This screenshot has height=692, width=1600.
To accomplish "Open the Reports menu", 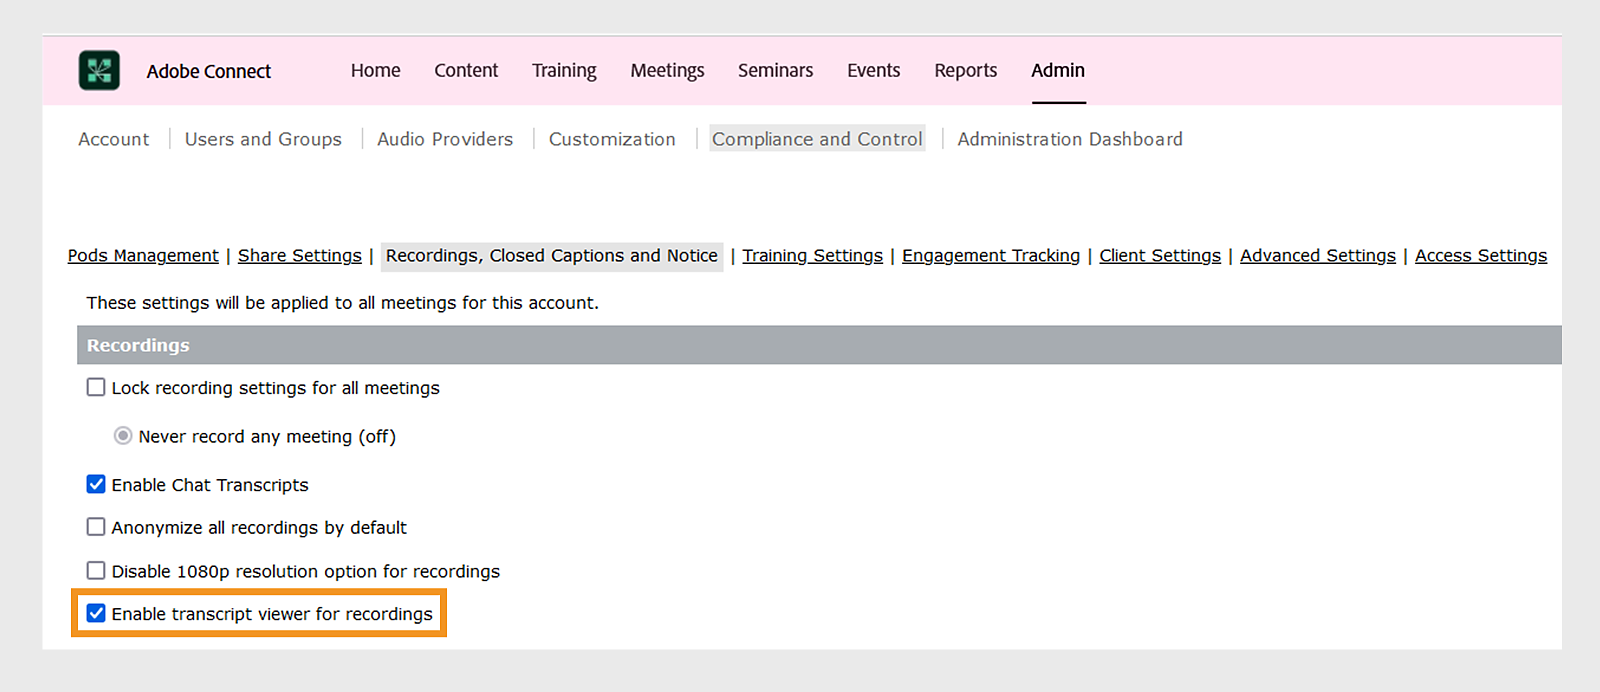I will pyautogui.click(x=965, y=71).
